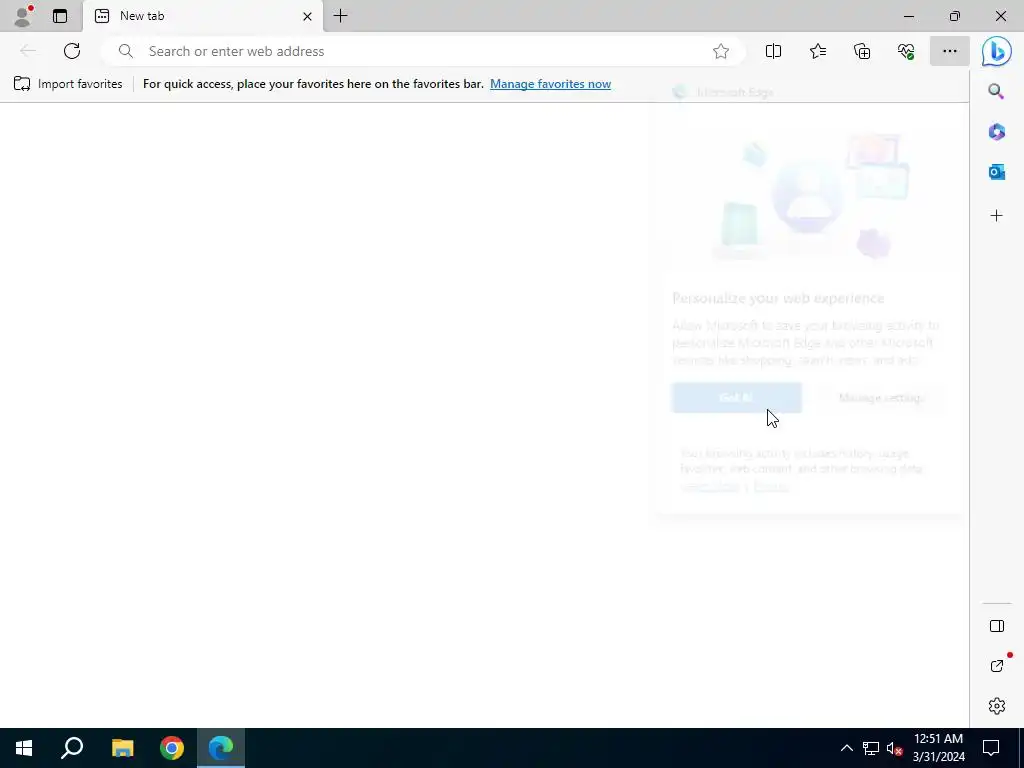Open the Manage favorites now link
The width and height of the screenshot is (1024, 768).
[551, 84]
